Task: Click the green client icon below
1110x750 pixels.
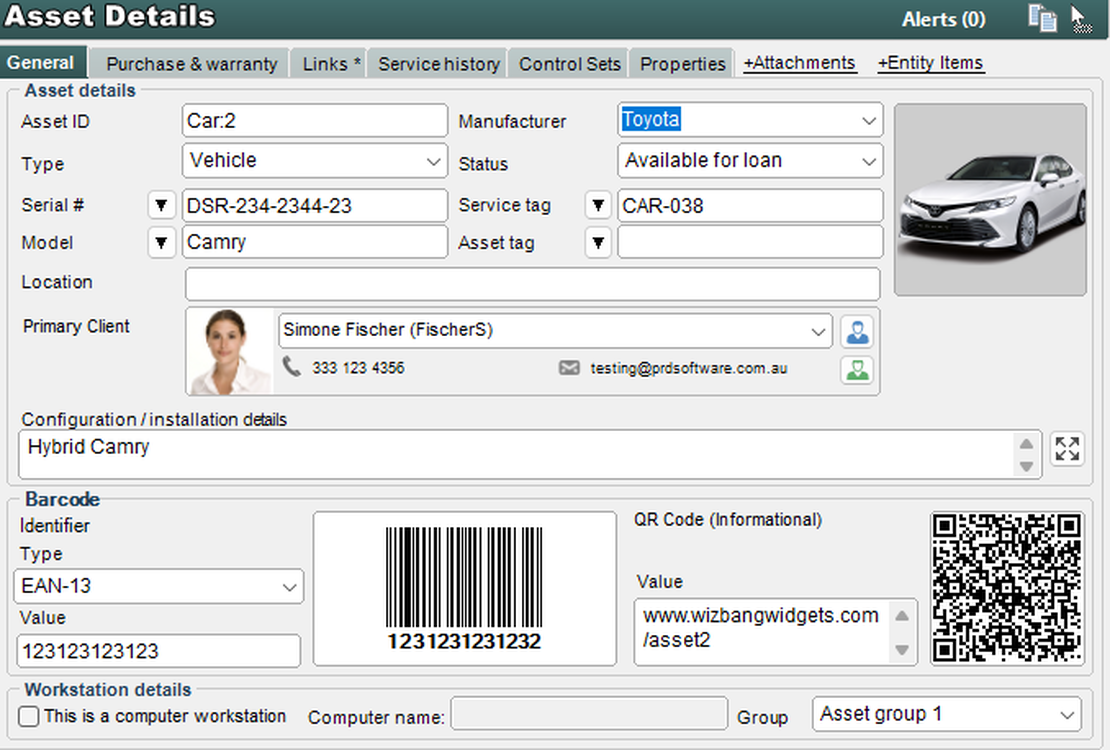Action: click(x=856, y=370)
